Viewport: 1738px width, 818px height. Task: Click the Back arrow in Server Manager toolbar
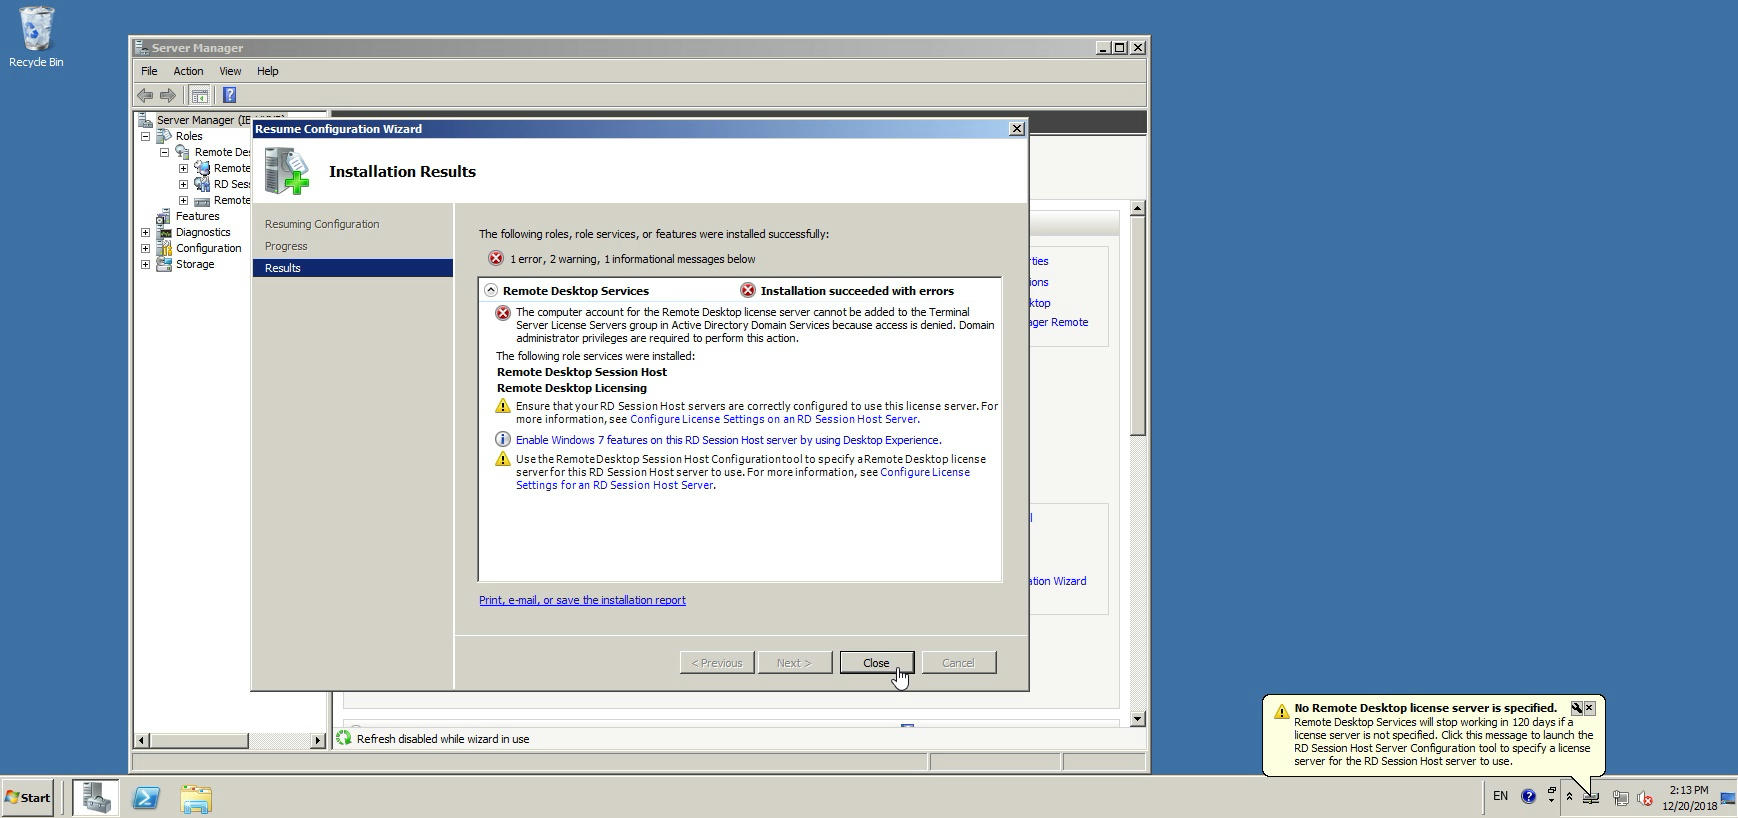(145, 95)
